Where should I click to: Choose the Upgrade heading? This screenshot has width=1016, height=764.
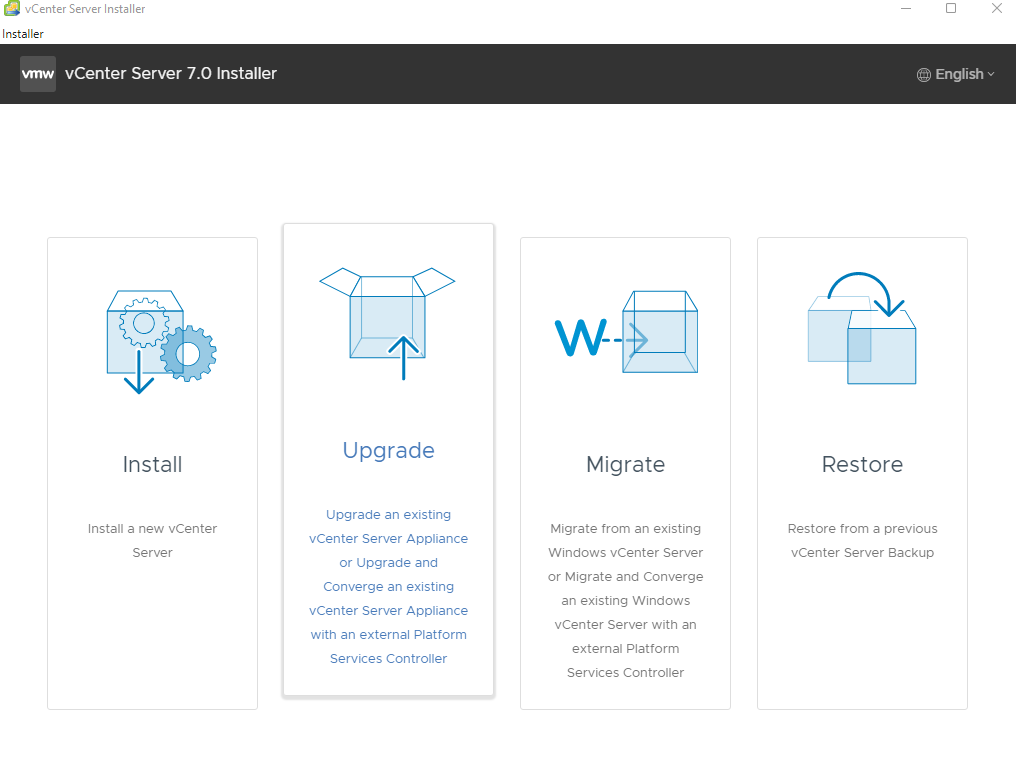pyautogui.click(x=388, y=451)
